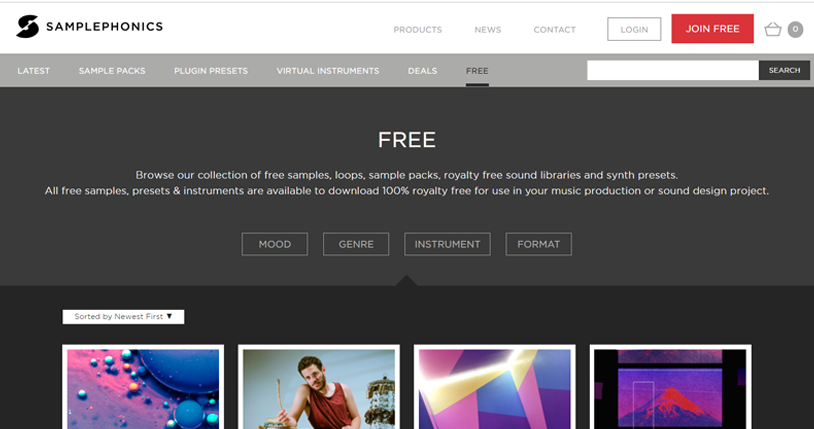
Task: Open the Products menu item
Action: [x=417, y=30]
